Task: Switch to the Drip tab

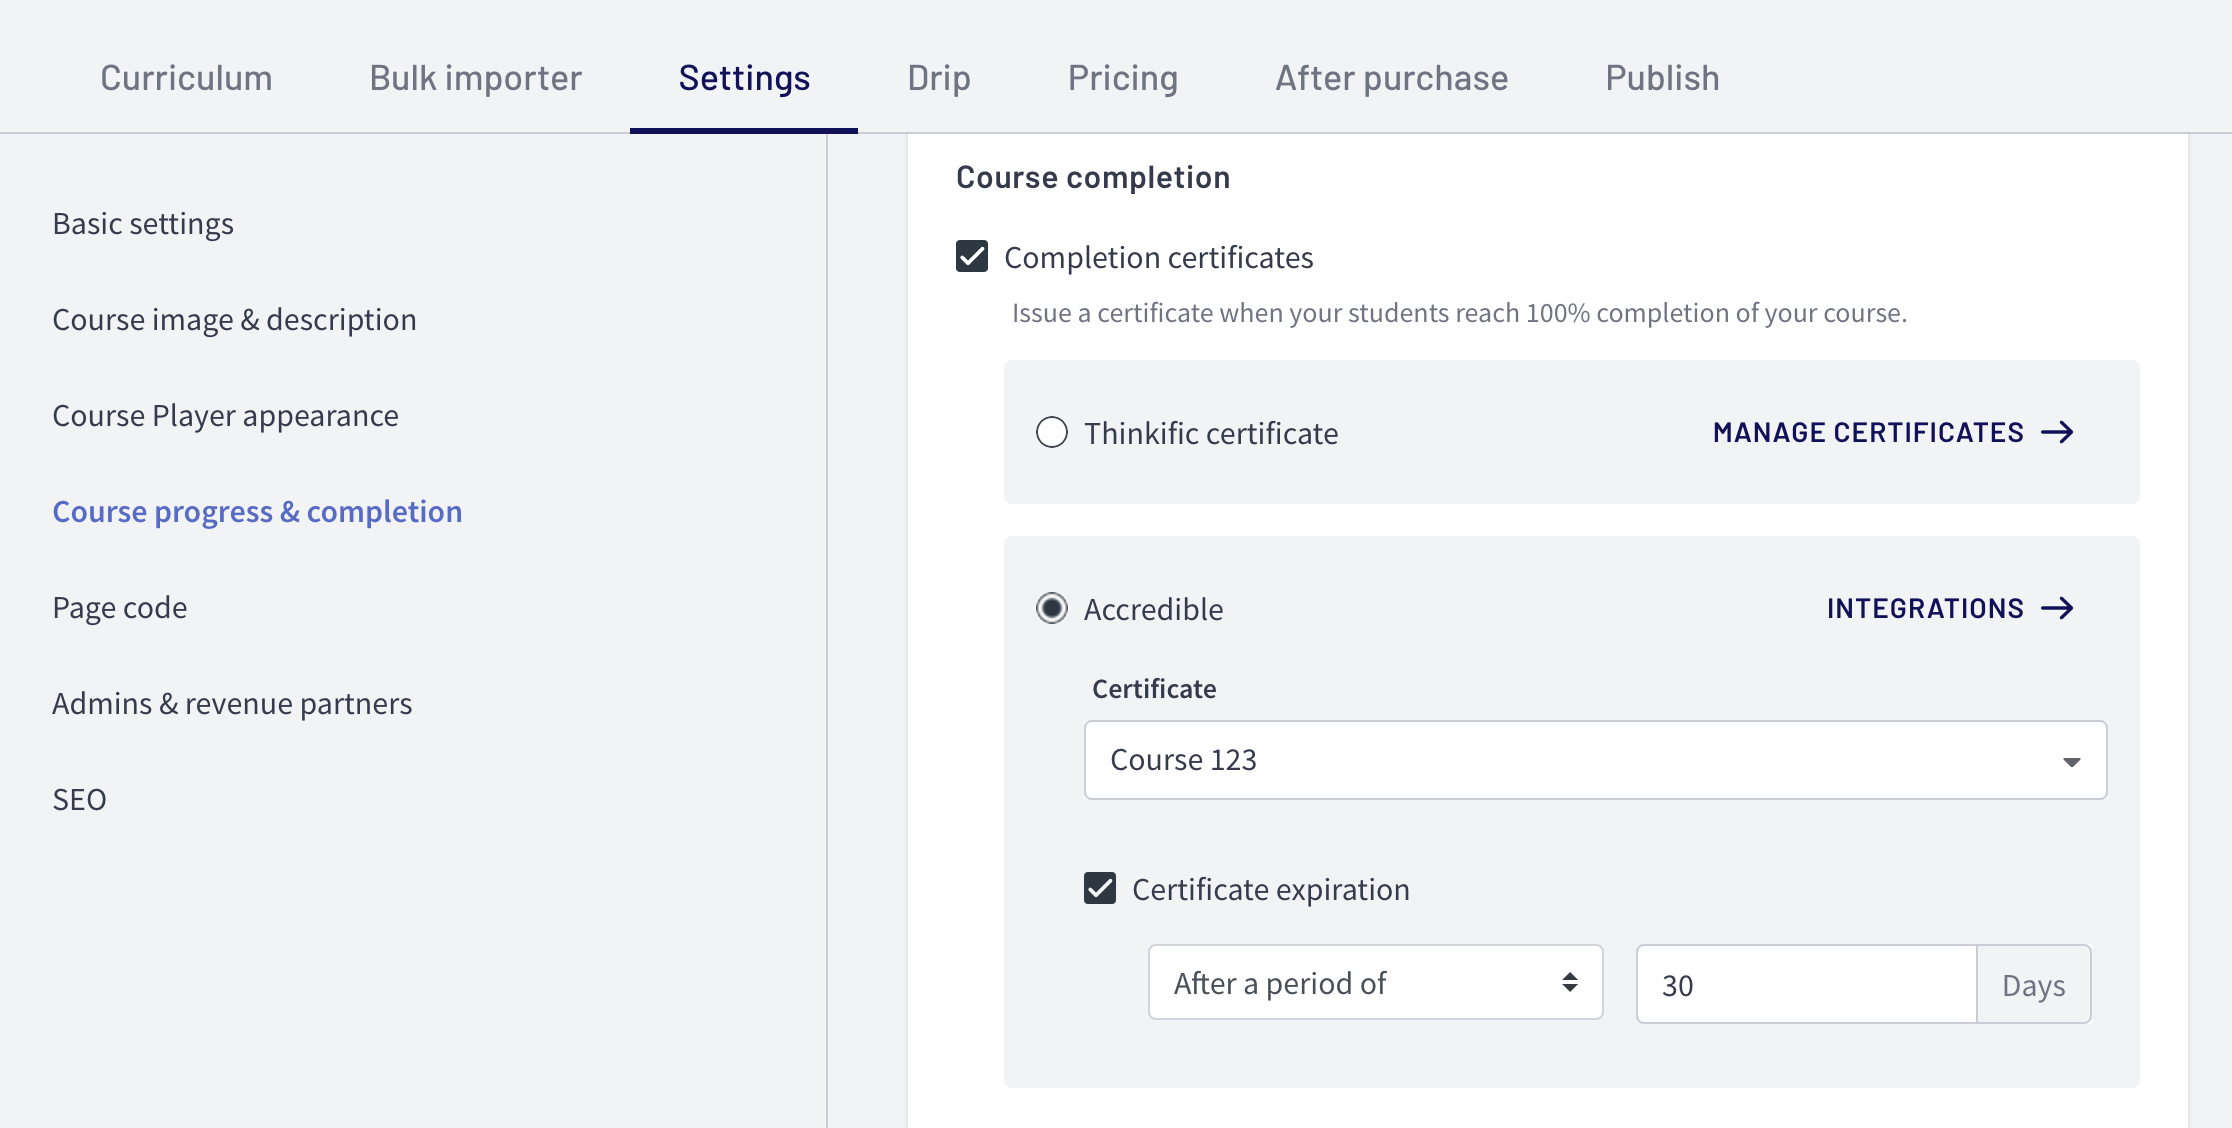Action: click(938, 78)
